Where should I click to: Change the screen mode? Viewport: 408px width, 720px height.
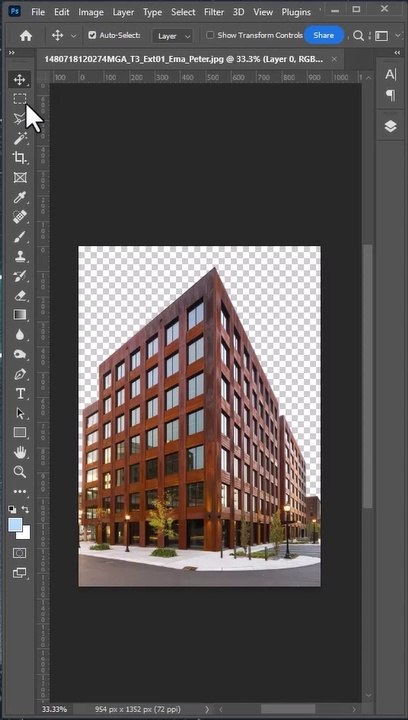pyautogui.click(x=19, y=573)
